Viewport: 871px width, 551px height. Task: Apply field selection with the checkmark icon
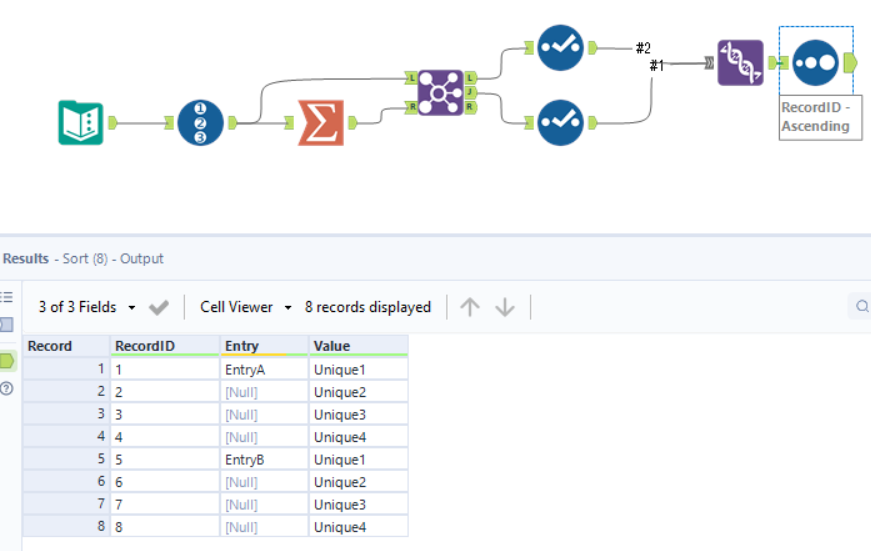159,307
